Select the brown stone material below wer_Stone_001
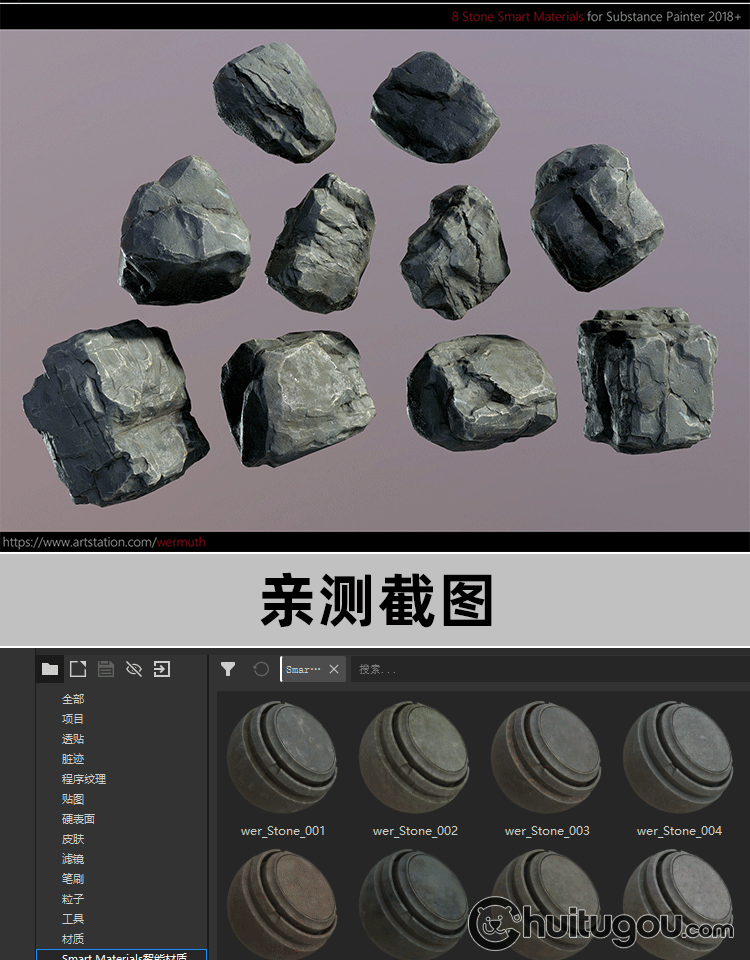The height and width of the screenshot is (960, 750). pyautogui.click(x=282, y=905)
